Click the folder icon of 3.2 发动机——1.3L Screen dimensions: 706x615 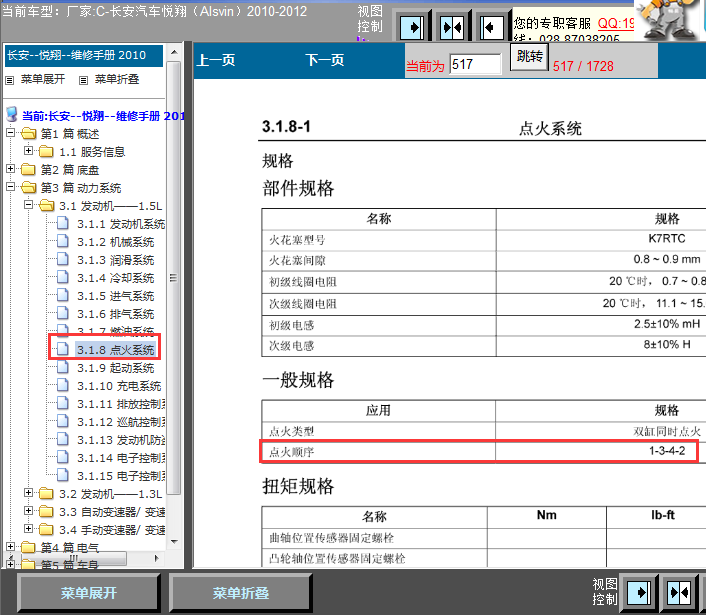click(x=46, y=493)
